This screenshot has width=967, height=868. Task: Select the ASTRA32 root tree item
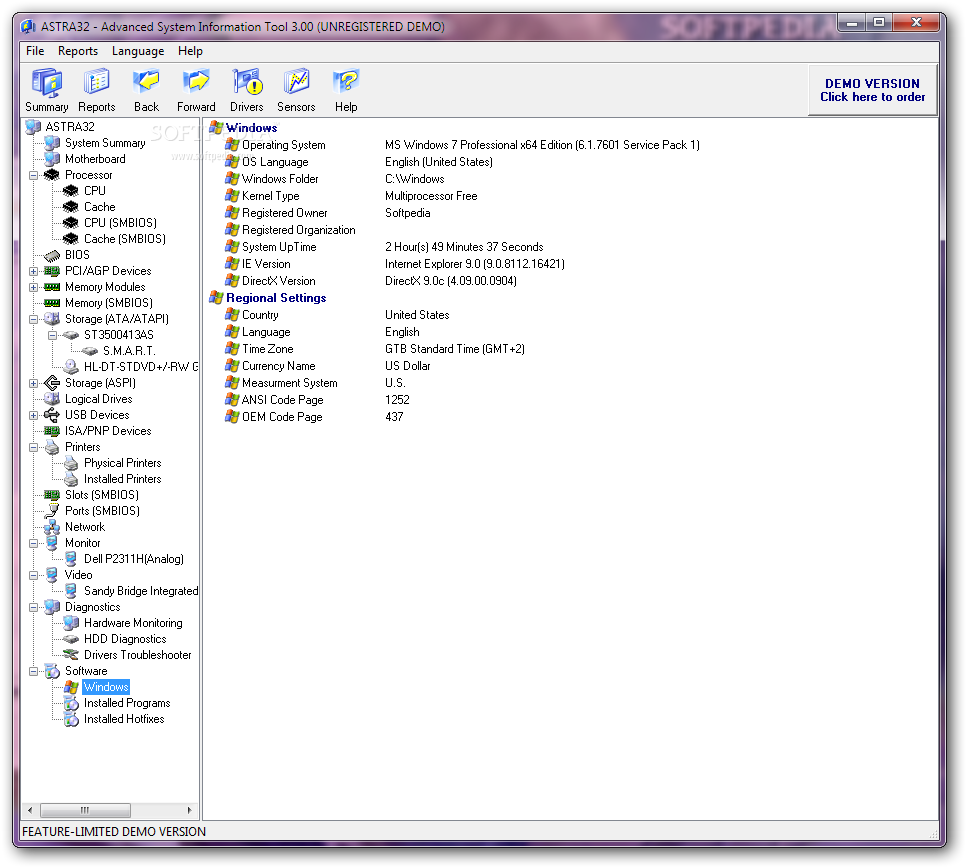(70, 127)
